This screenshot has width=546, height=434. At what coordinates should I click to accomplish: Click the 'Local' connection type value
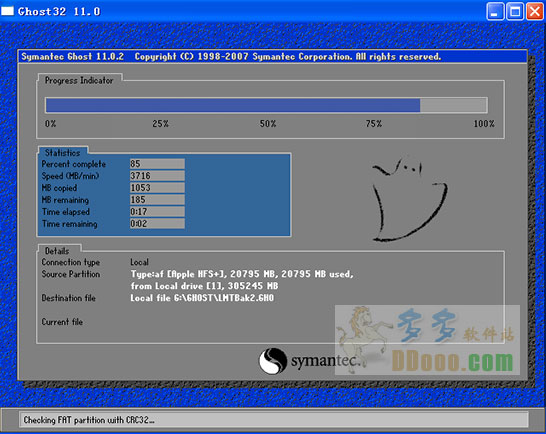tap(140, 262)
